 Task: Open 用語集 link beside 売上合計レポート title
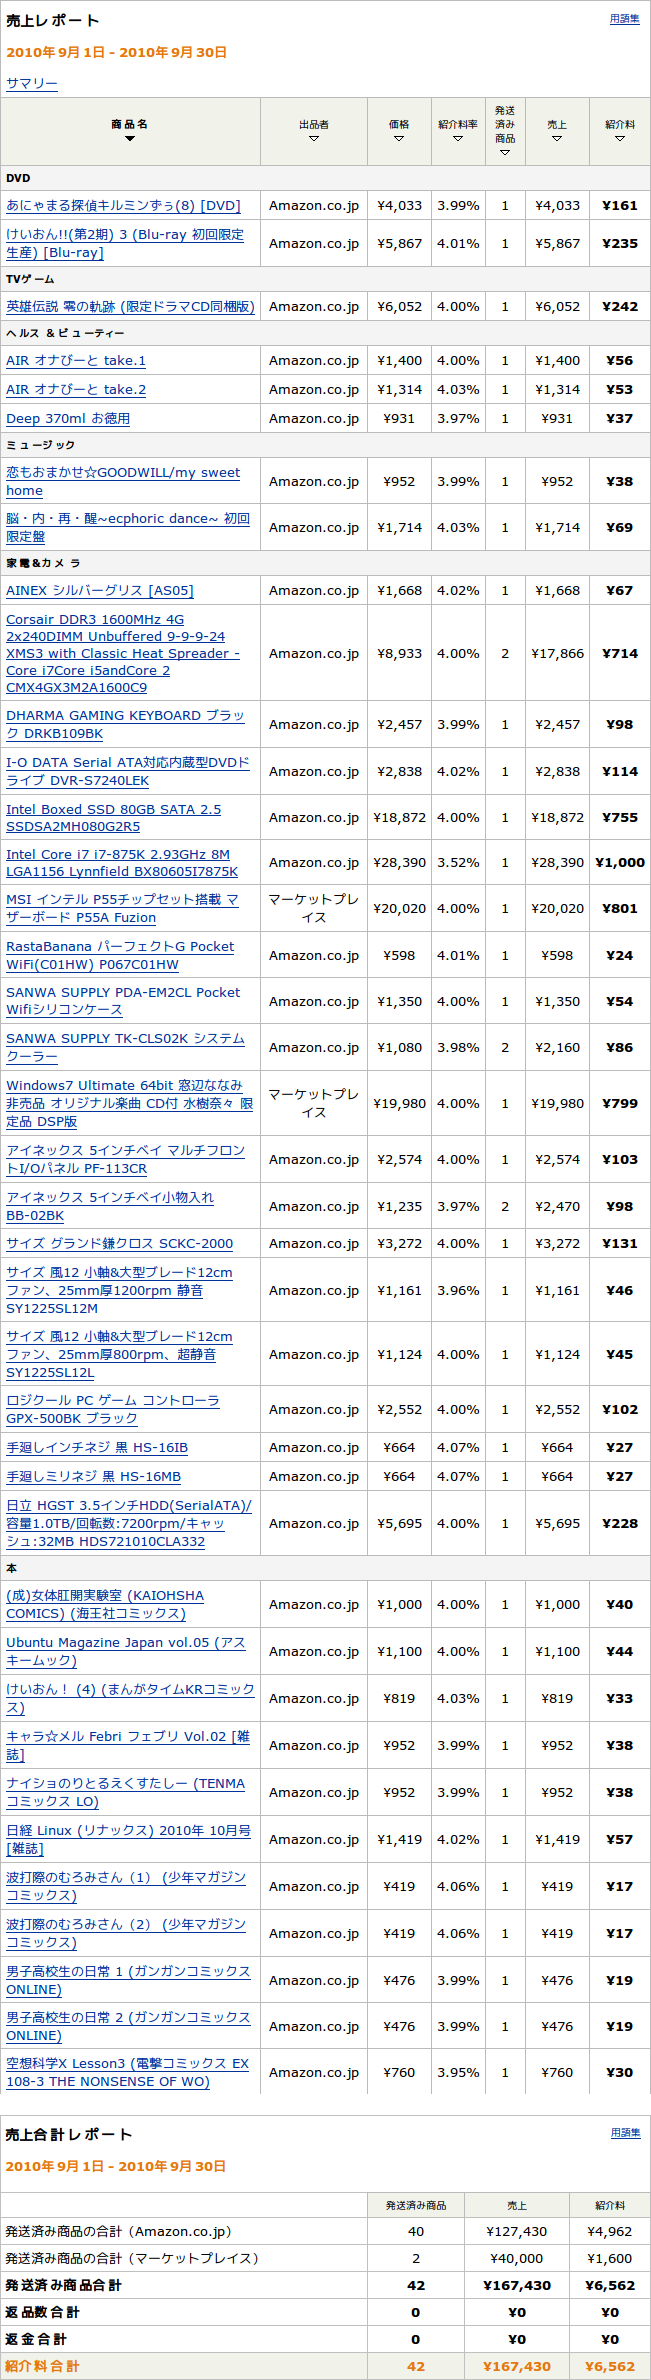click(625, 2133)
